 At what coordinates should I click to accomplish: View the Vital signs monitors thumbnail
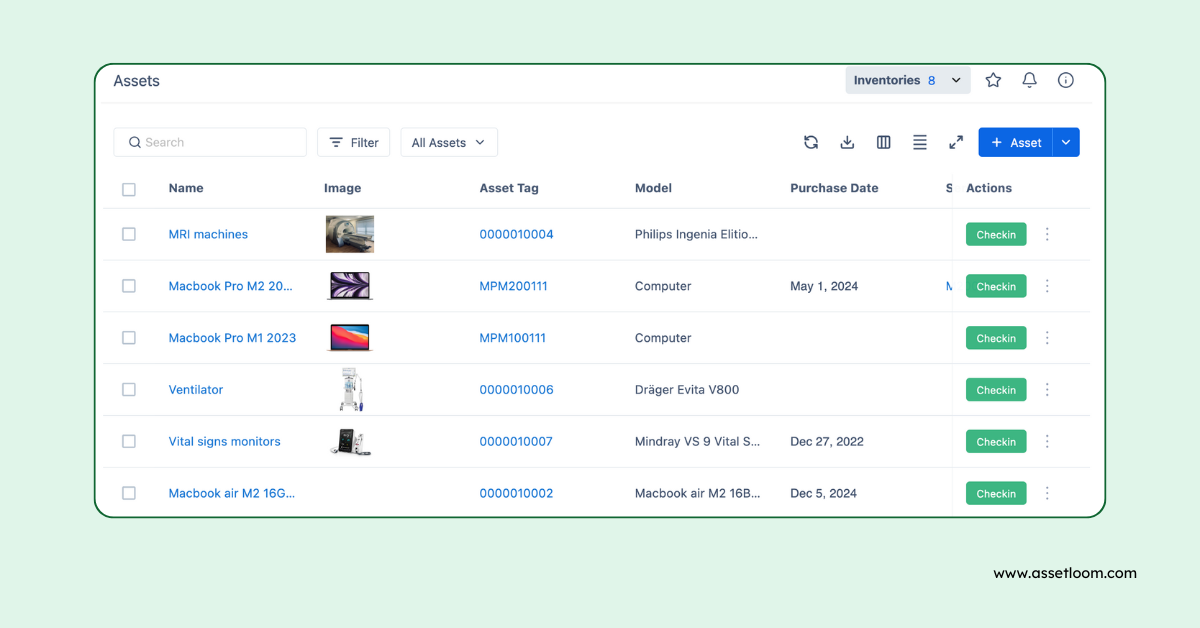351,441
